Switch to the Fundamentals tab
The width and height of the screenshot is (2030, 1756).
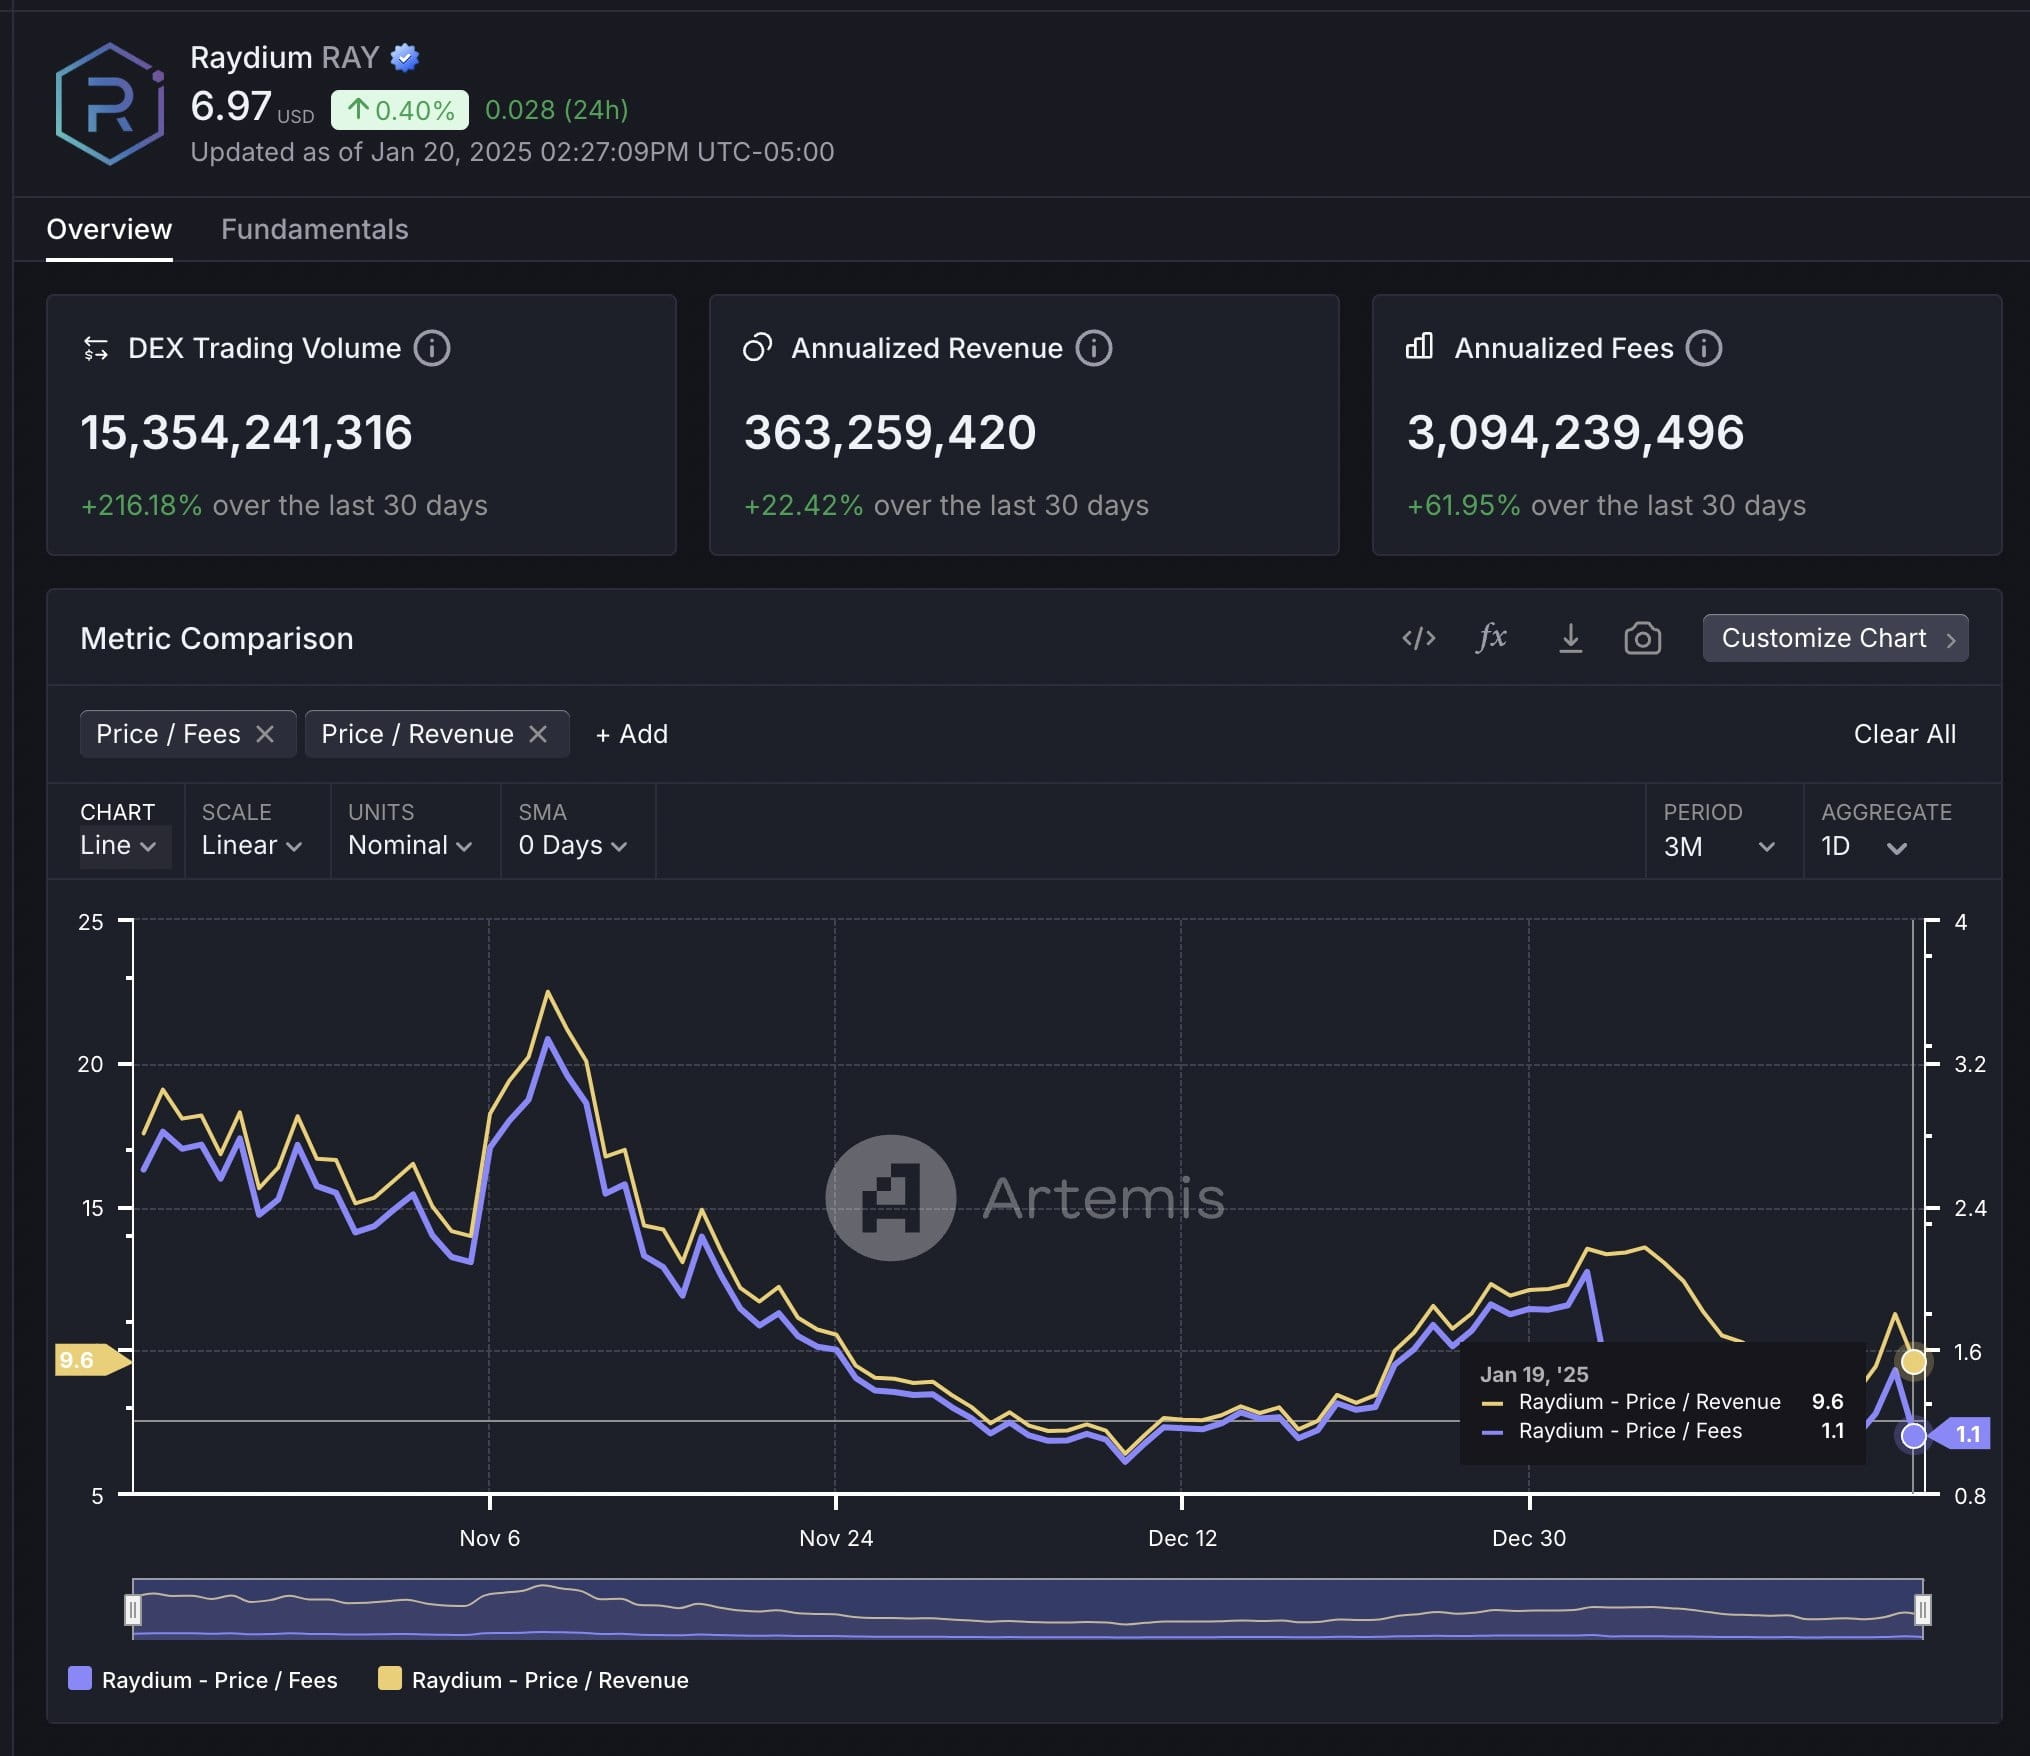point(314,229)
